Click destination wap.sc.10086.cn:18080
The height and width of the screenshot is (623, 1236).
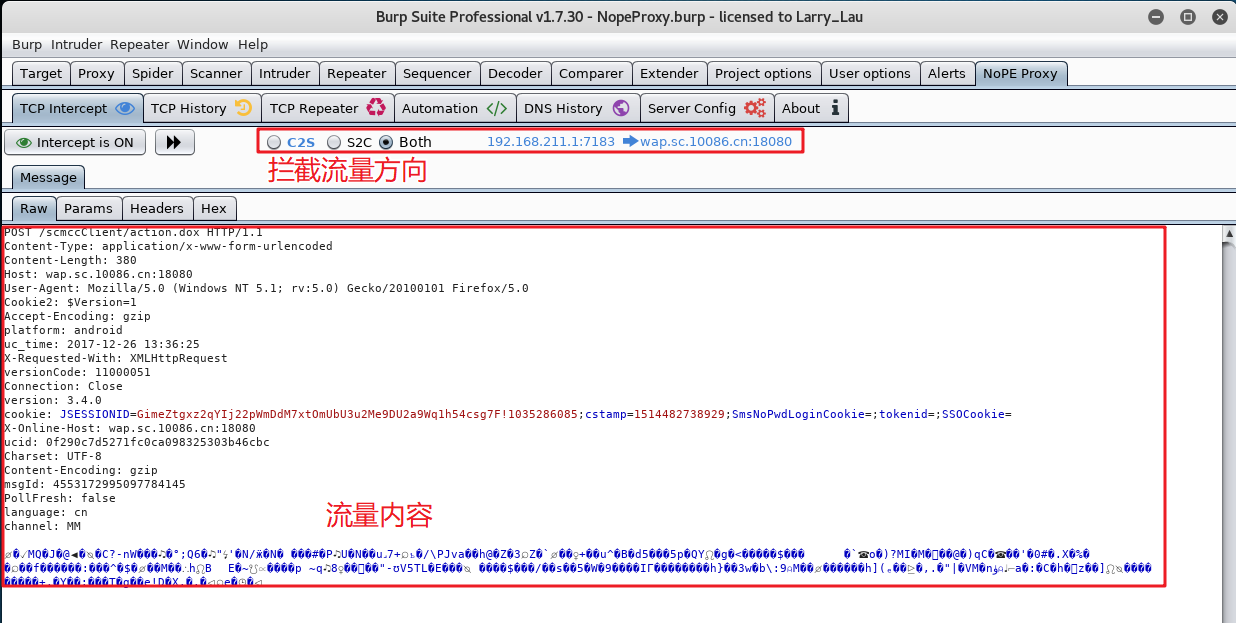pos(716,142)
